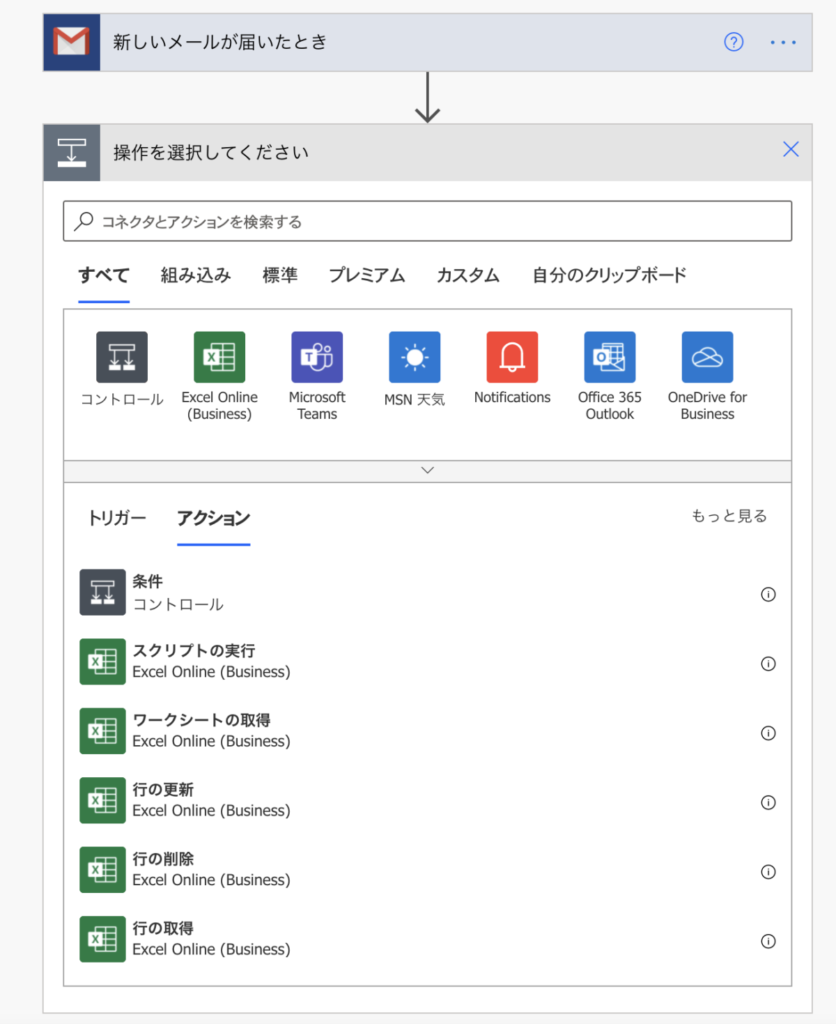Screen dimensions: 836x1024
Task: Choose the MSN 天気 connector
Action: [415, 370]
